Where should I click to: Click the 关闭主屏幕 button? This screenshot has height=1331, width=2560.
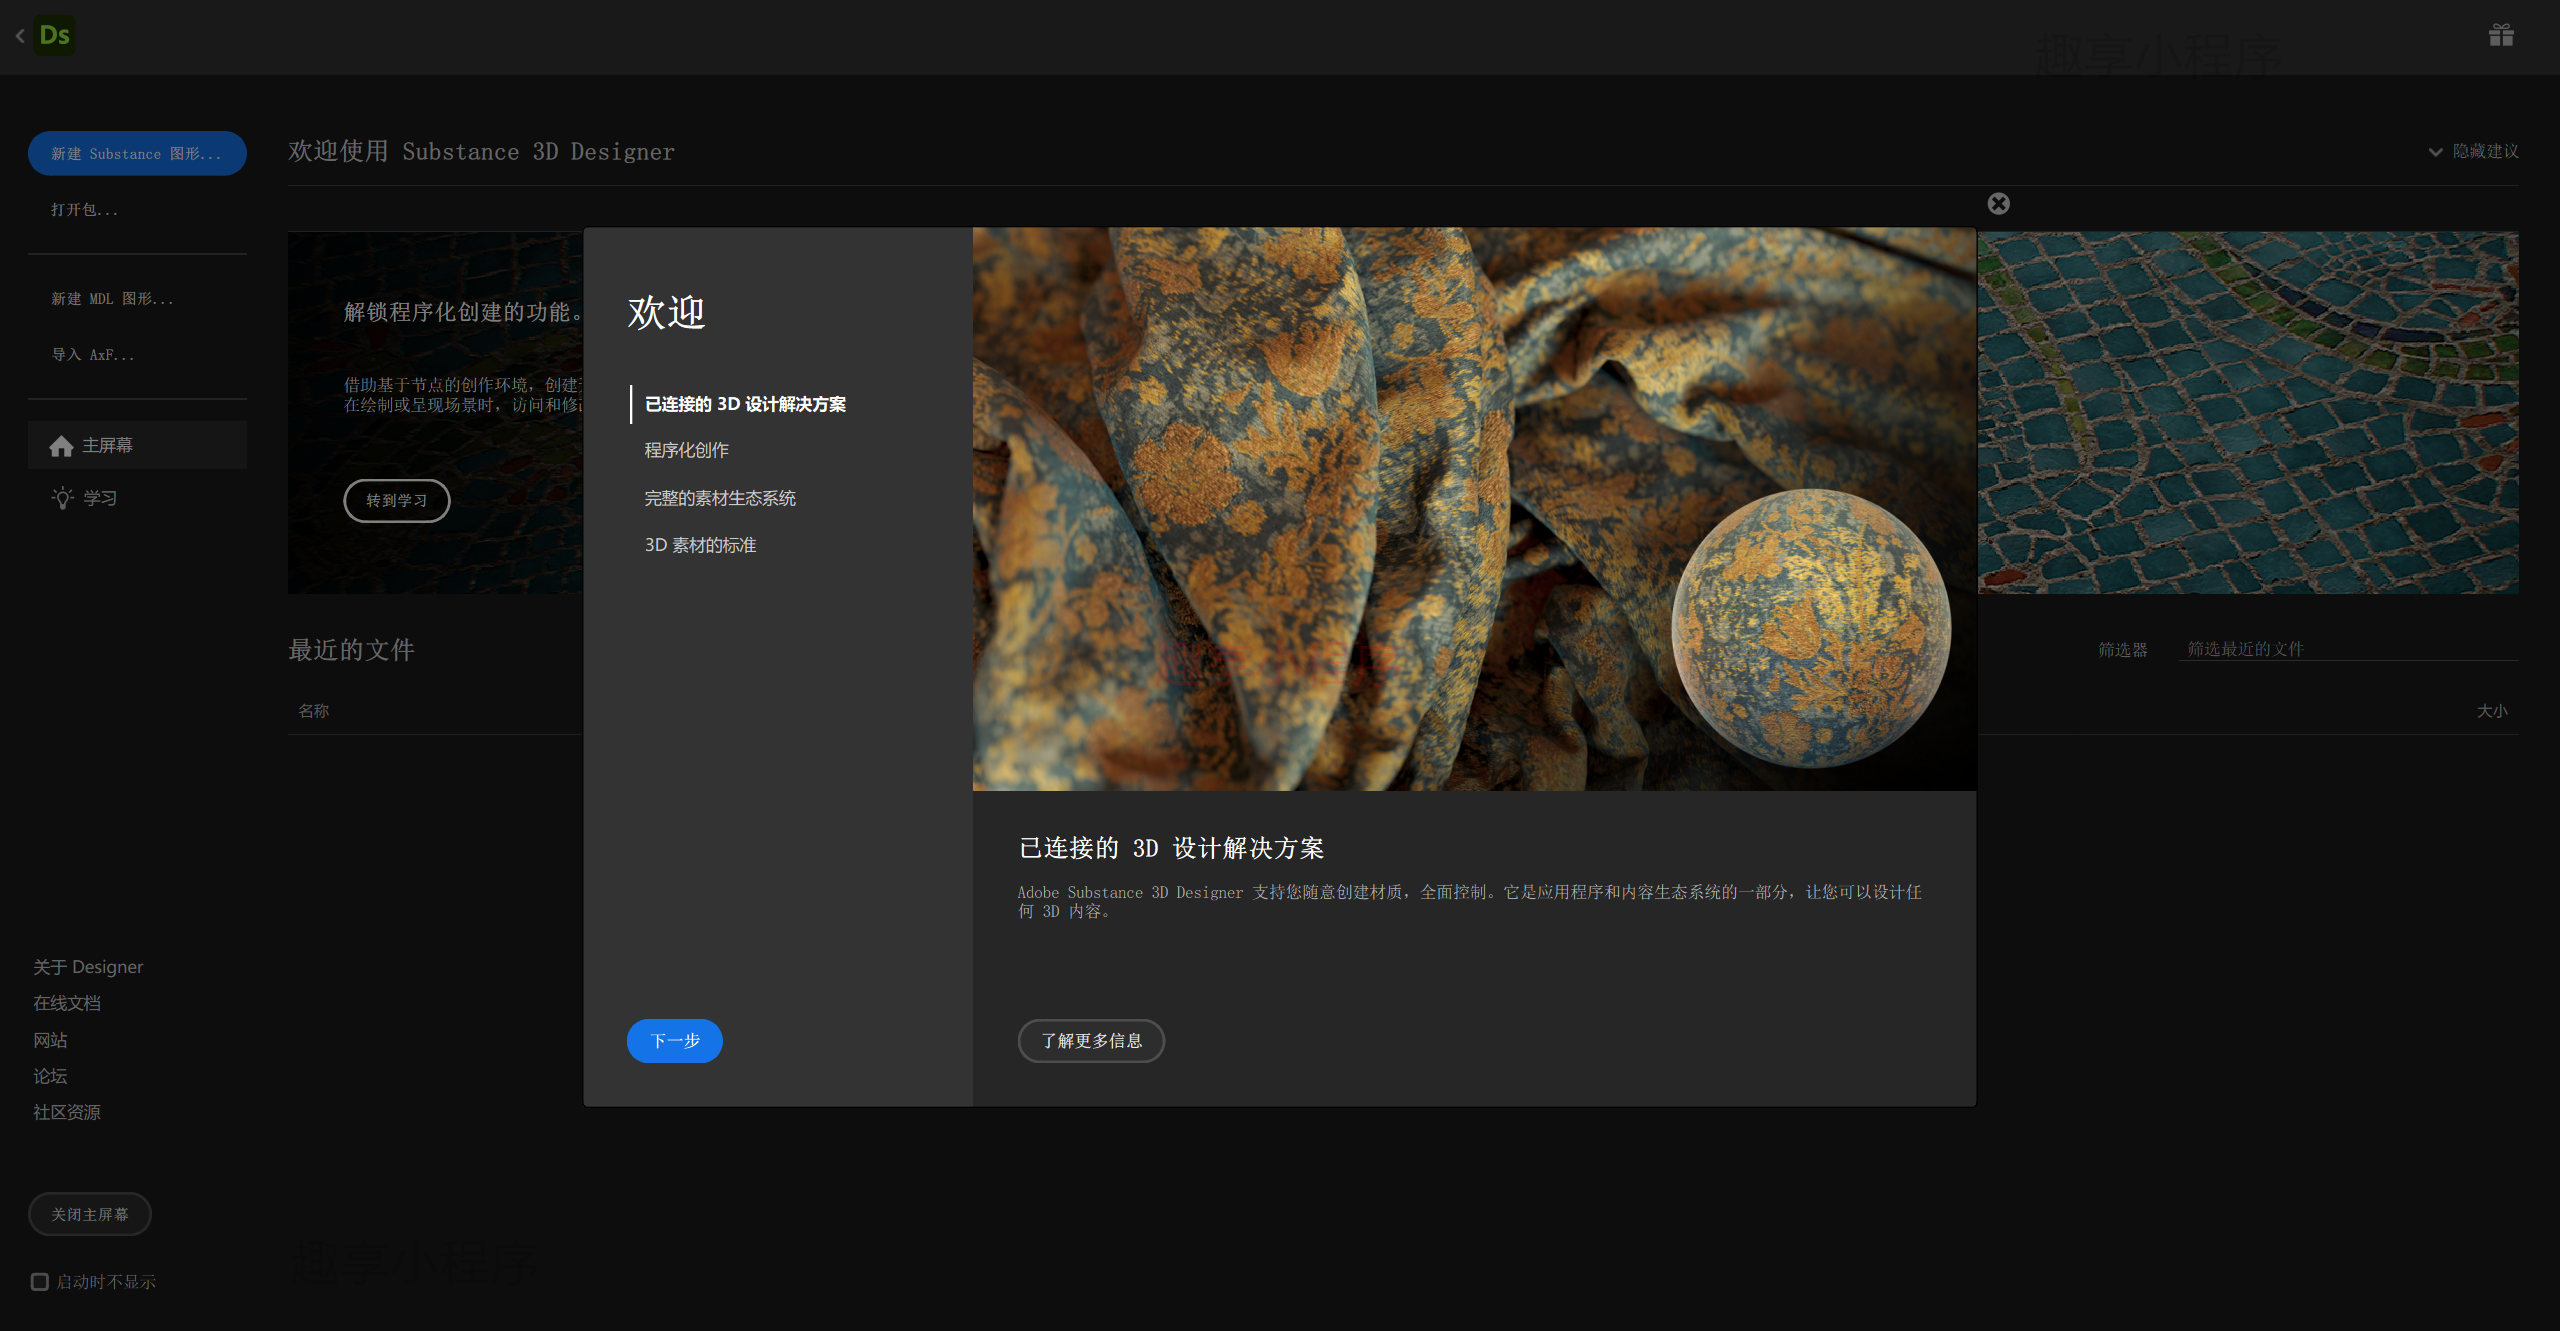click(x=90, y=1215)
